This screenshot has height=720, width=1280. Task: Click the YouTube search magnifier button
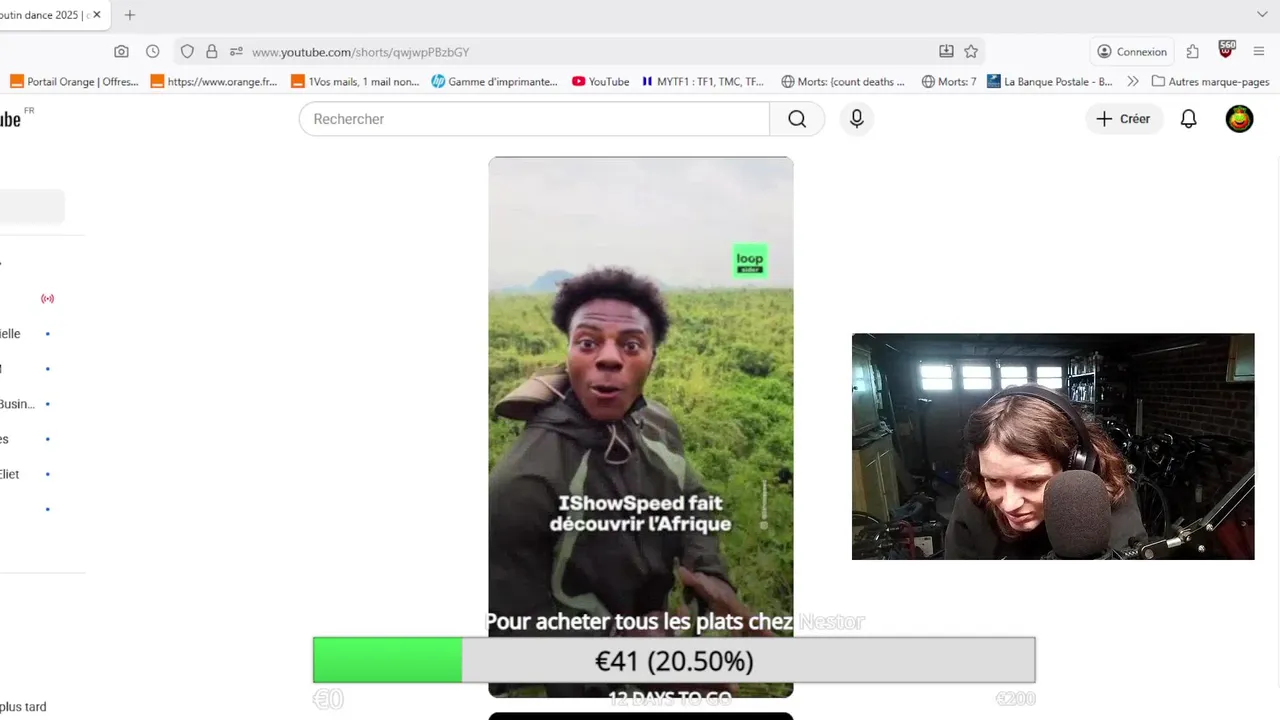click(x=797, y=119)
